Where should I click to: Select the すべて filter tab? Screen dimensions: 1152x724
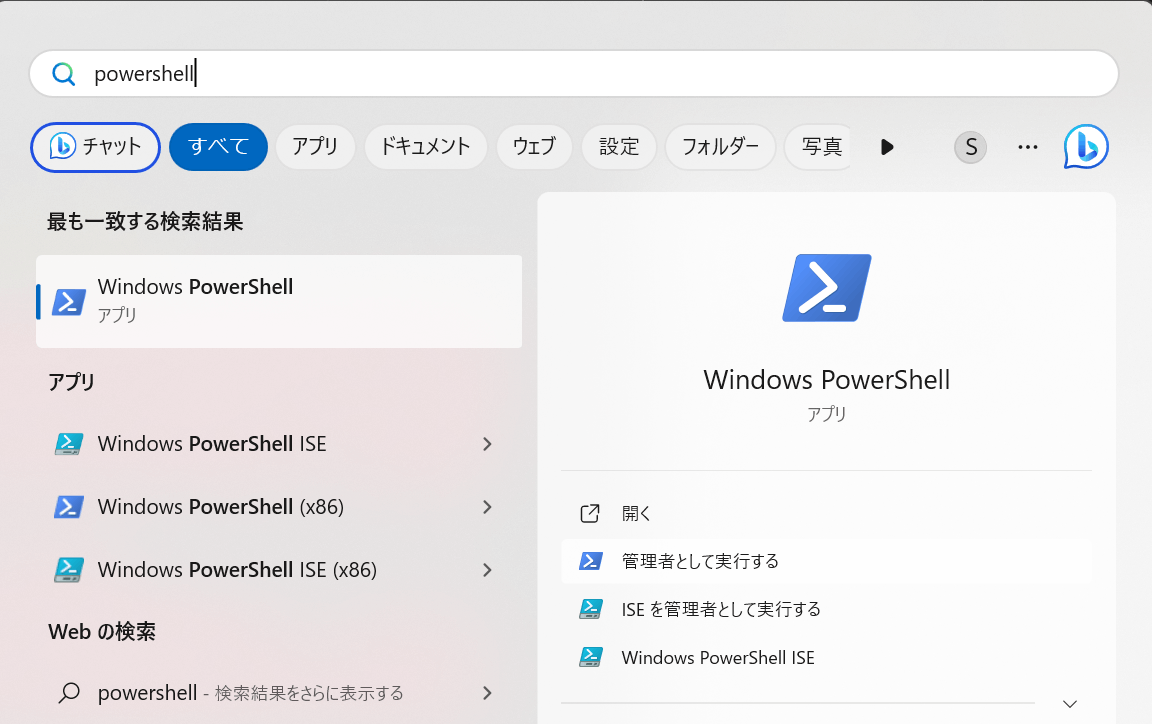click(218, 147)
